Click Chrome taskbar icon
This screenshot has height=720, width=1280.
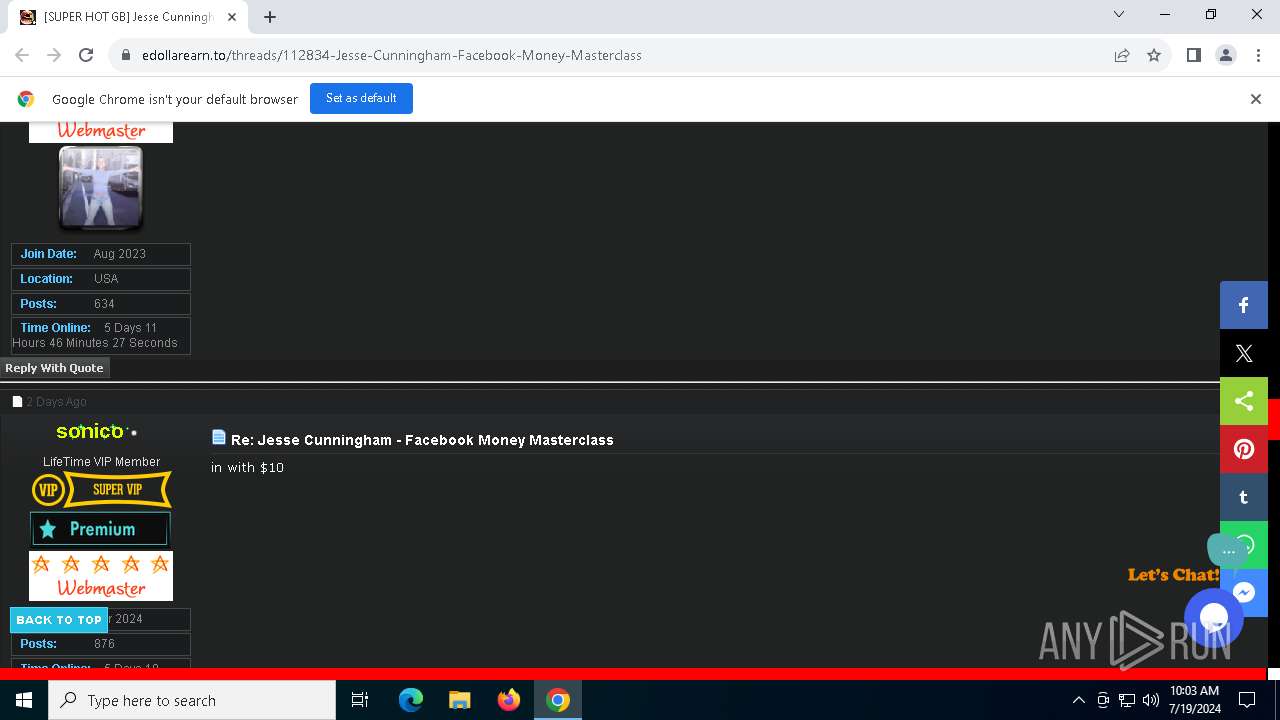tap(558, 700)
